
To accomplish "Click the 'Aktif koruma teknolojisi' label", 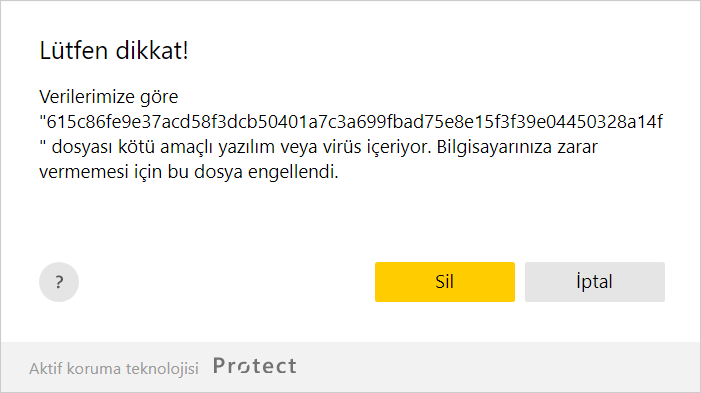I will (114, 369).
